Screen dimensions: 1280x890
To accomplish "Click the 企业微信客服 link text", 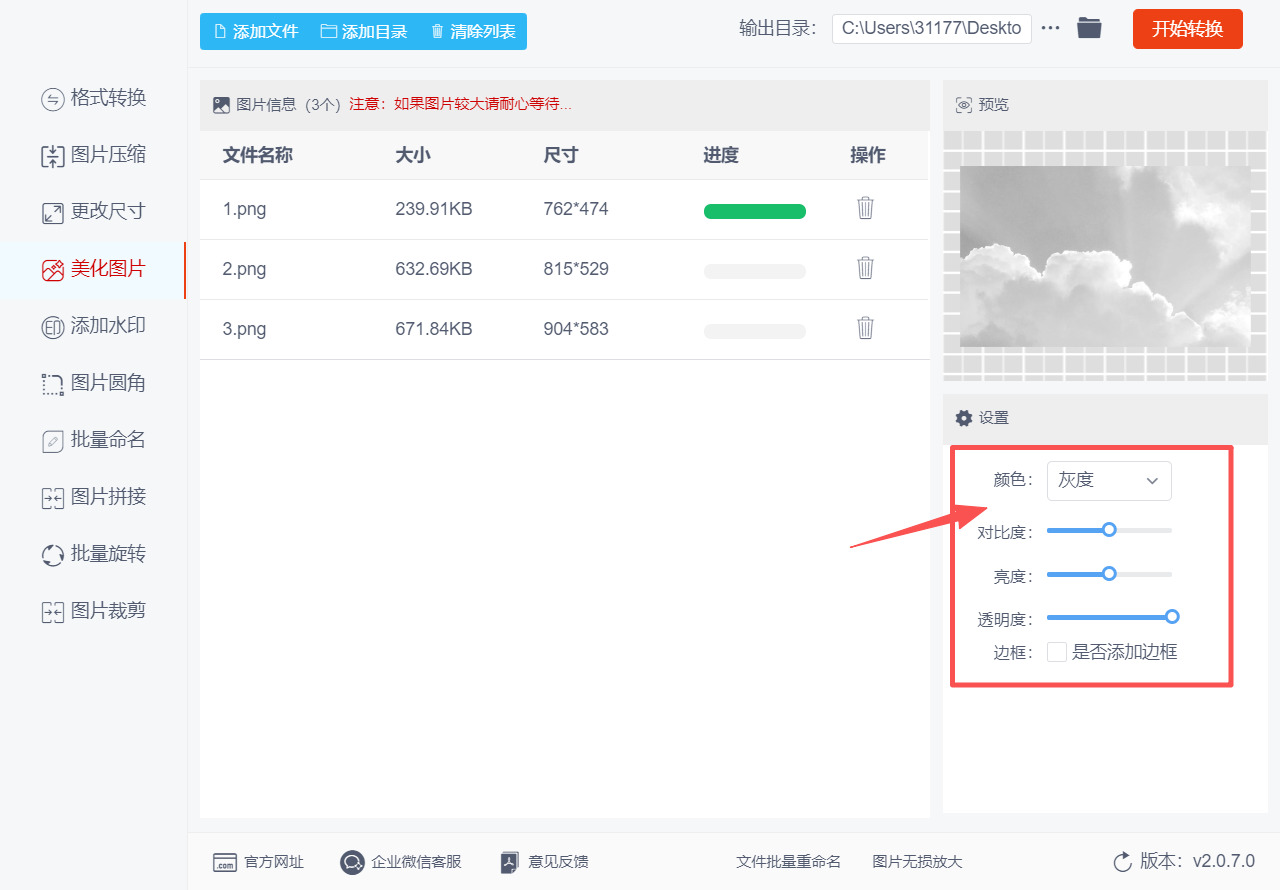I will tap(416, 862).
